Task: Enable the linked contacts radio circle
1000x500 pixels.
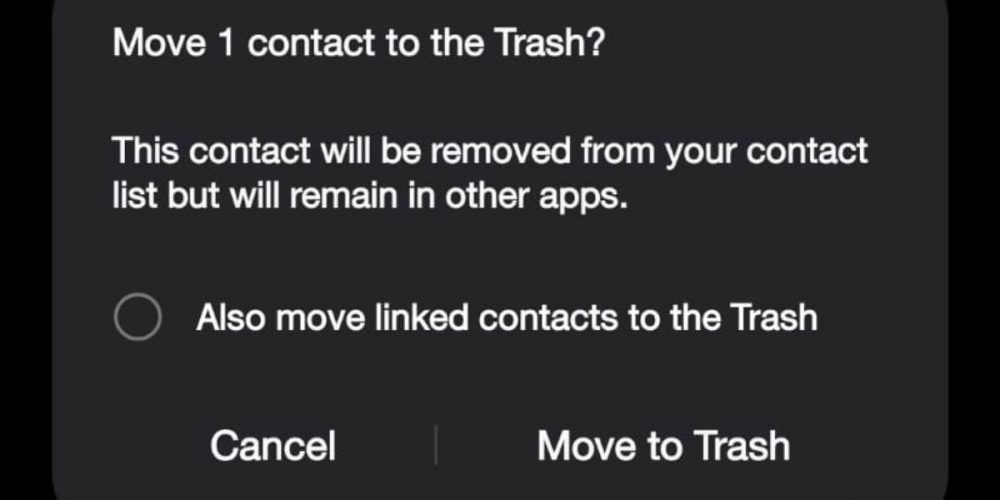Action: point(137,318)
